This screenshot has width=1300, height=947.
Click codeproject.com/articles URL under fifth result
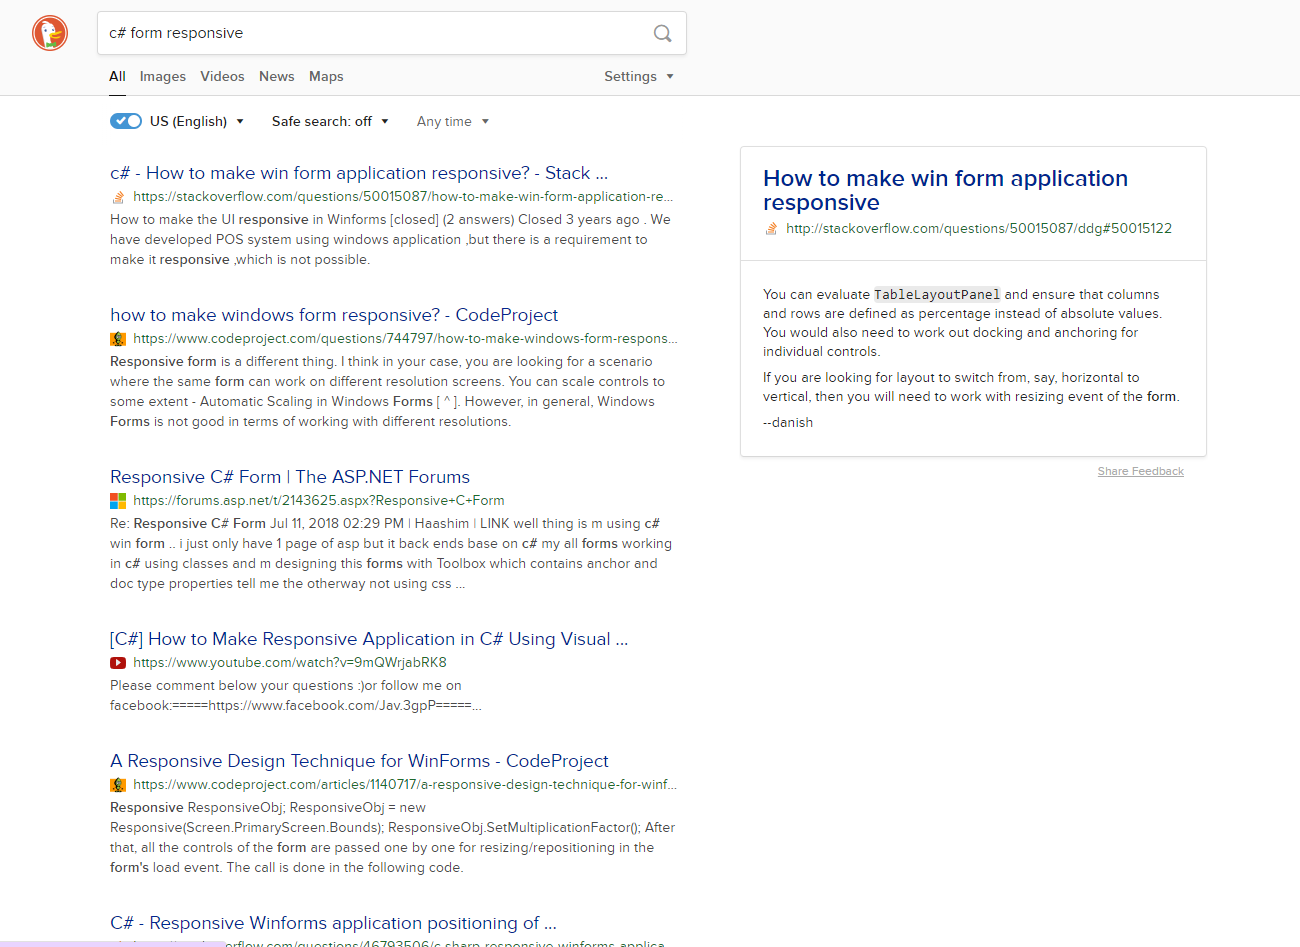(x=405, y=785)
